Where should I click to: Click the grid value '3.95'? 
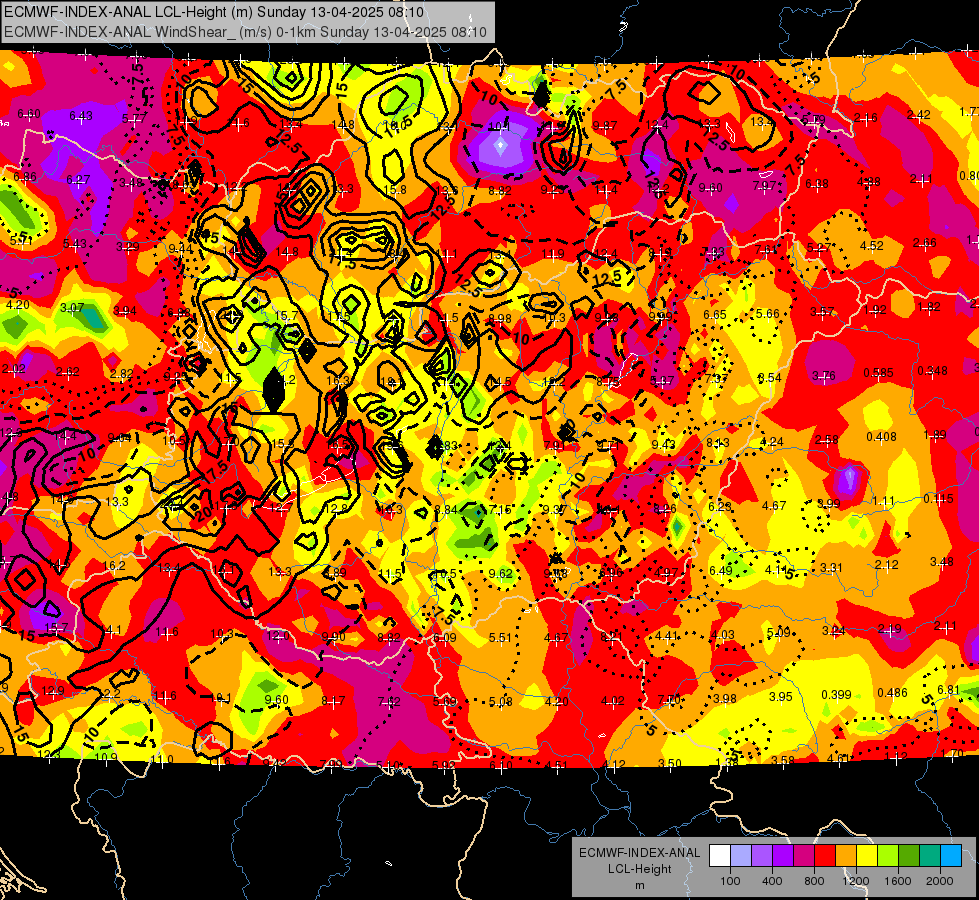point(780,696)
